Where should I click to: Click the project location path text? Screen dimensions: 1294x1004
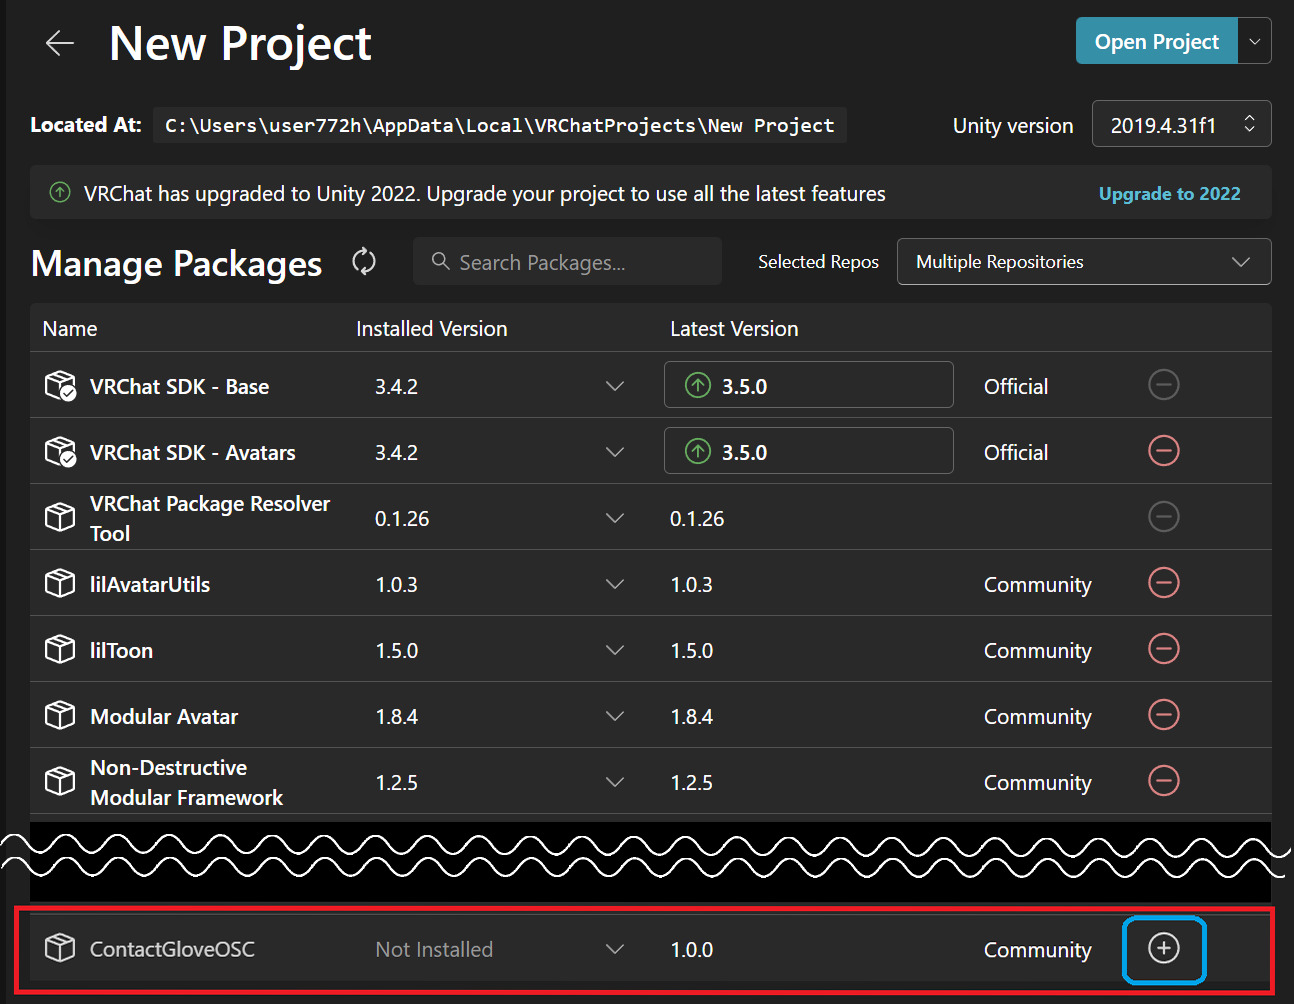coord(499,125)
